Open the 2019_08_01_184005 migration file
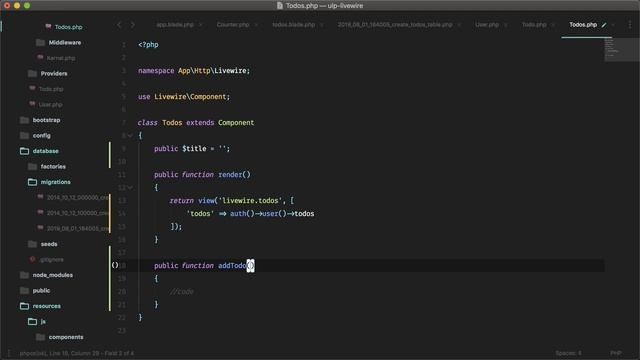Viewport: 640px width, 360px height. 78,229
